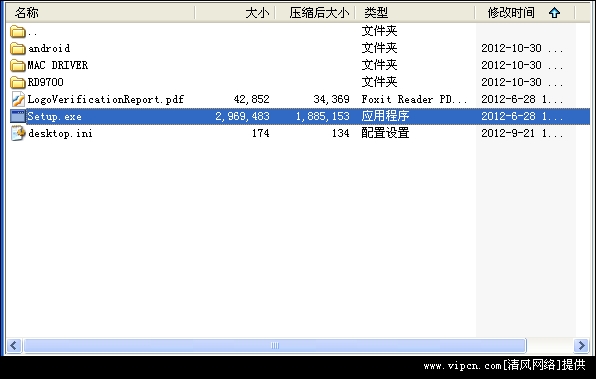The width and height of the screenshot is (596, 379).
Task: Select the RD9700 folder icon
Action: click(x=18, y=82)
